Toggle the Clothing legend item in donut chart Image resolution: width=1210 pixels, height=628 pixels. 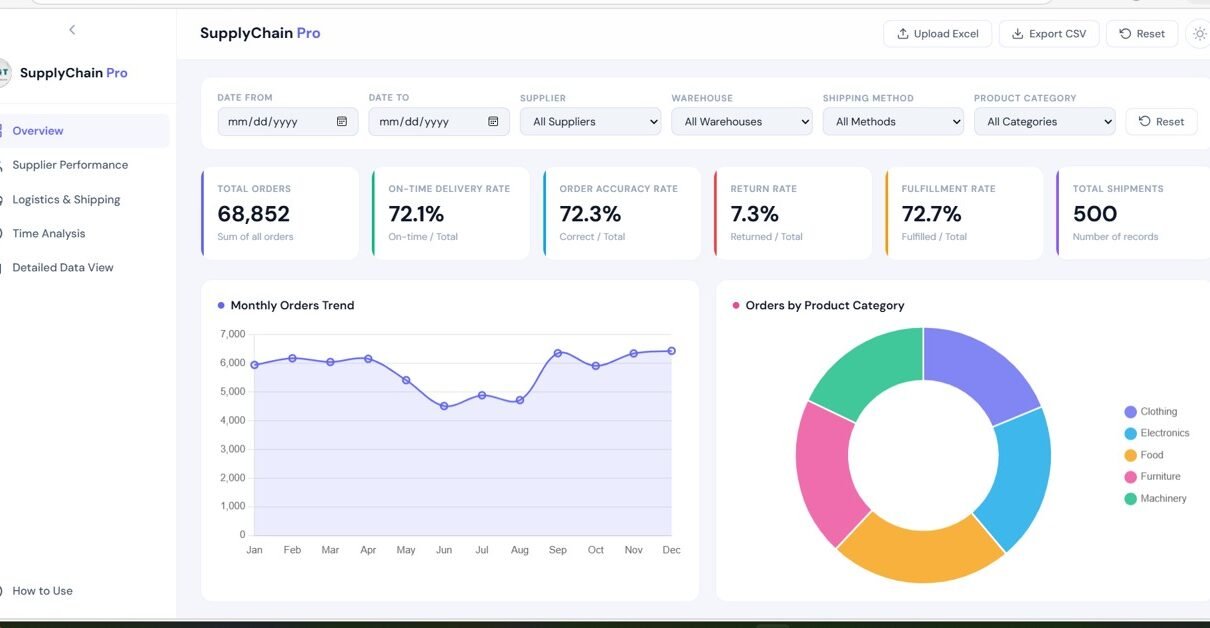tap(1158, 412)
